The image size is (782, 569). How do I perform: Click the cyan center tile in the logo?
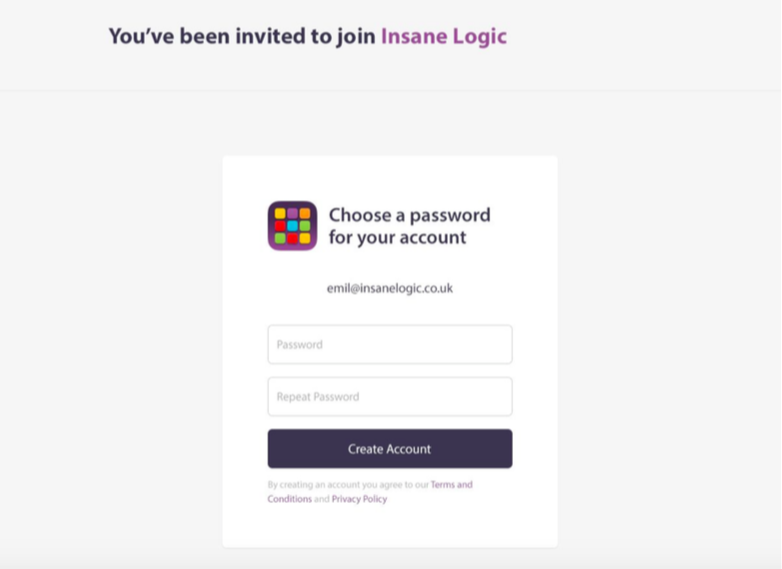click(292, 226)
